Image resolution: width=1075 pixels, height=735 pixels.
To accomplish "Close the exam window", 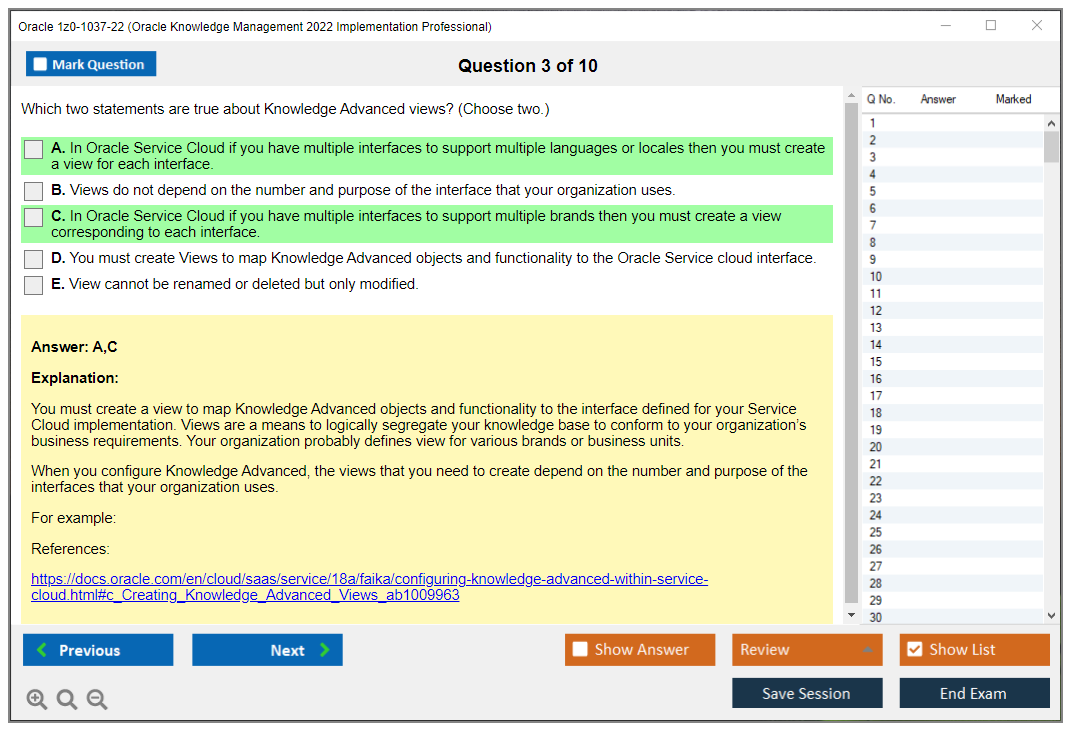I will 1037,25.
